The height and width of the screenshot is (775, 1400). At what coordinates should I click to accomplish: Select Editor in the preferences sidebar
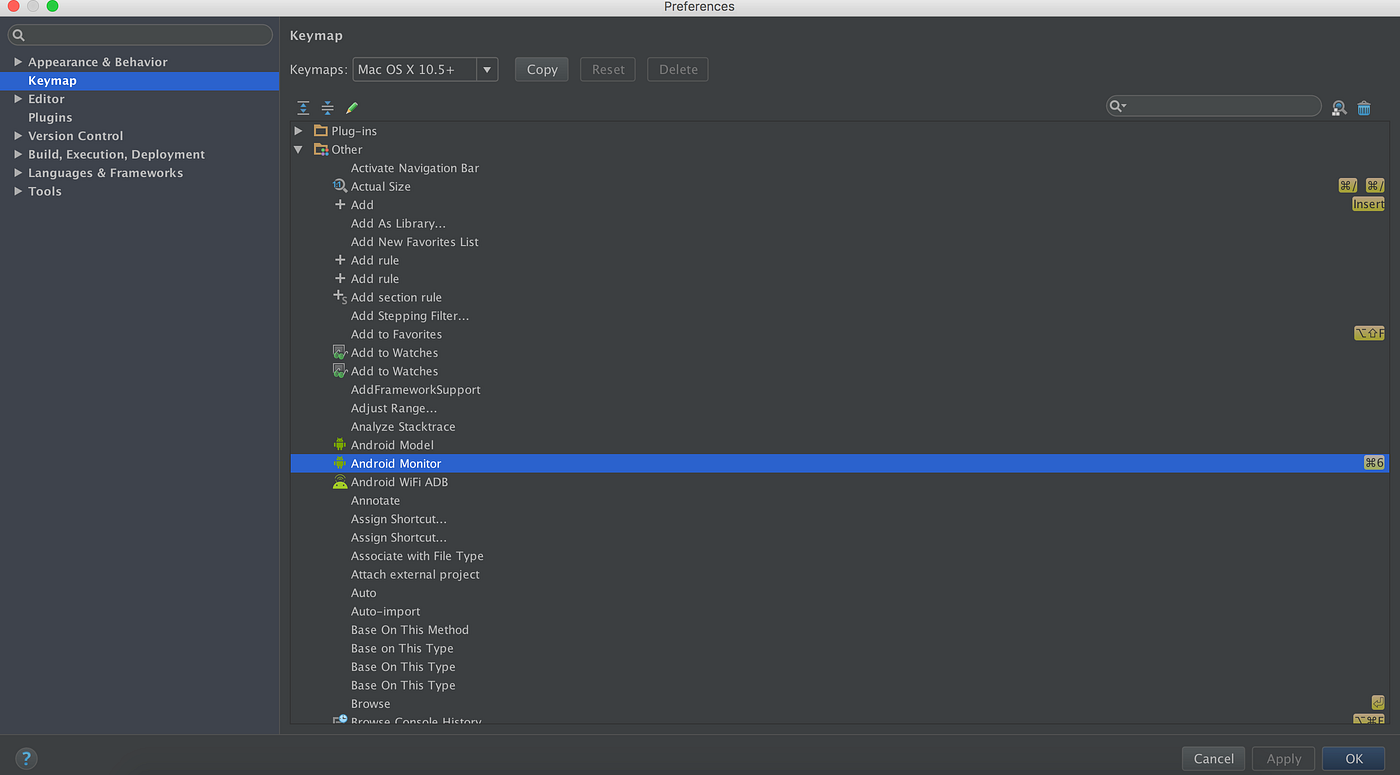[x=45, y=98]
